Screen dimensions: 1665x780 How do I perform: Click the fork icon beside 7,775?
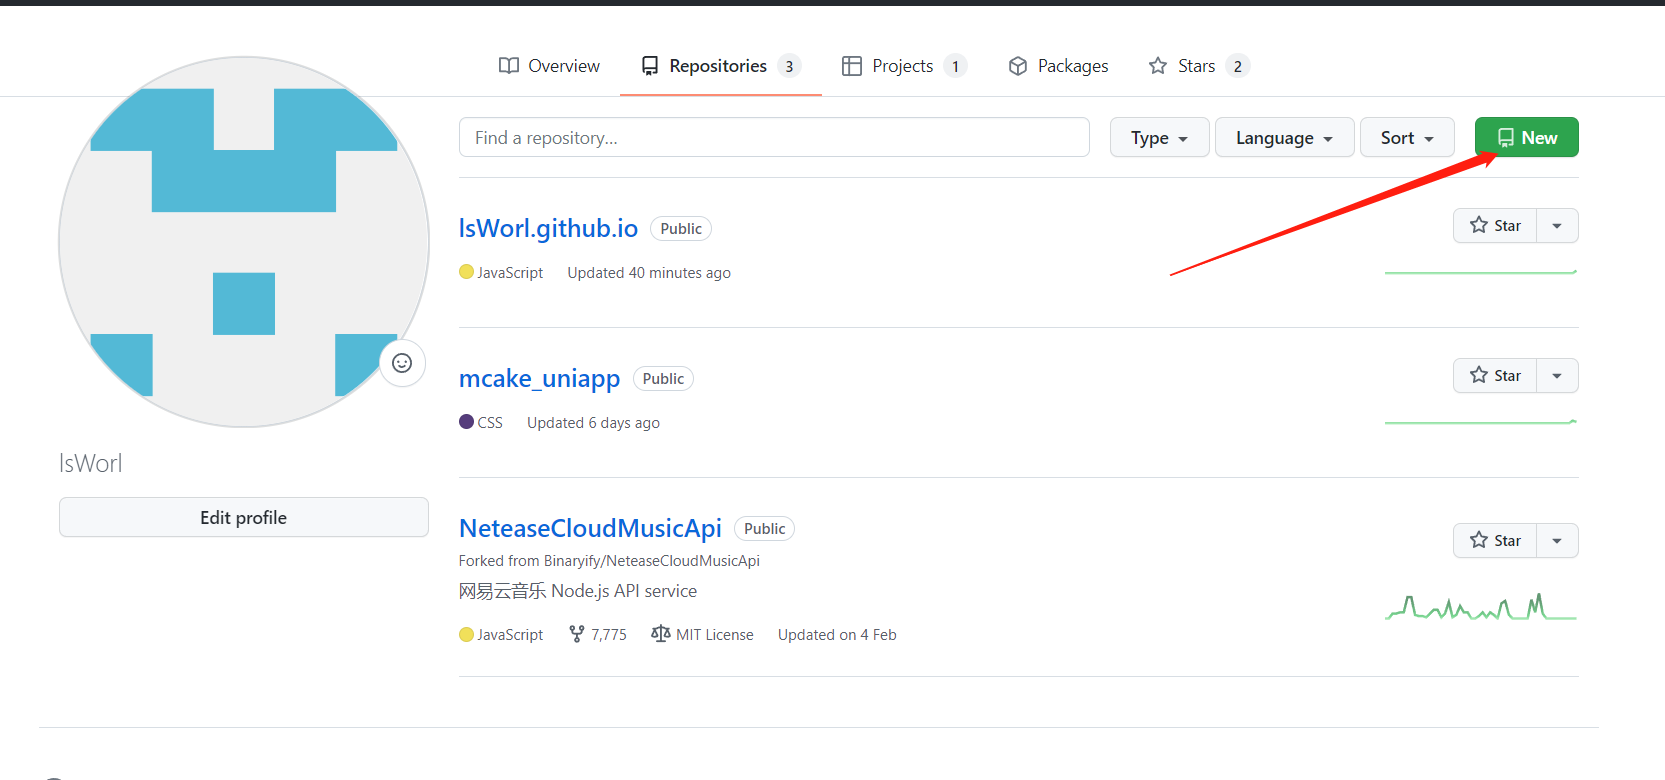click(576, 634)
